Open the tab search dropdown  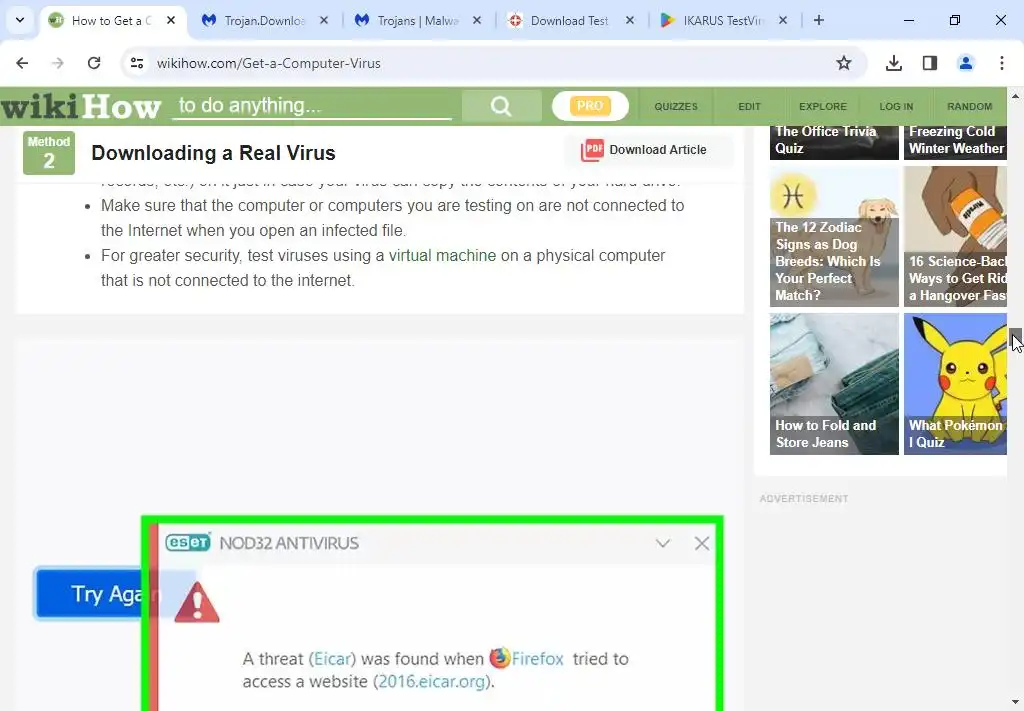point(20,20)
